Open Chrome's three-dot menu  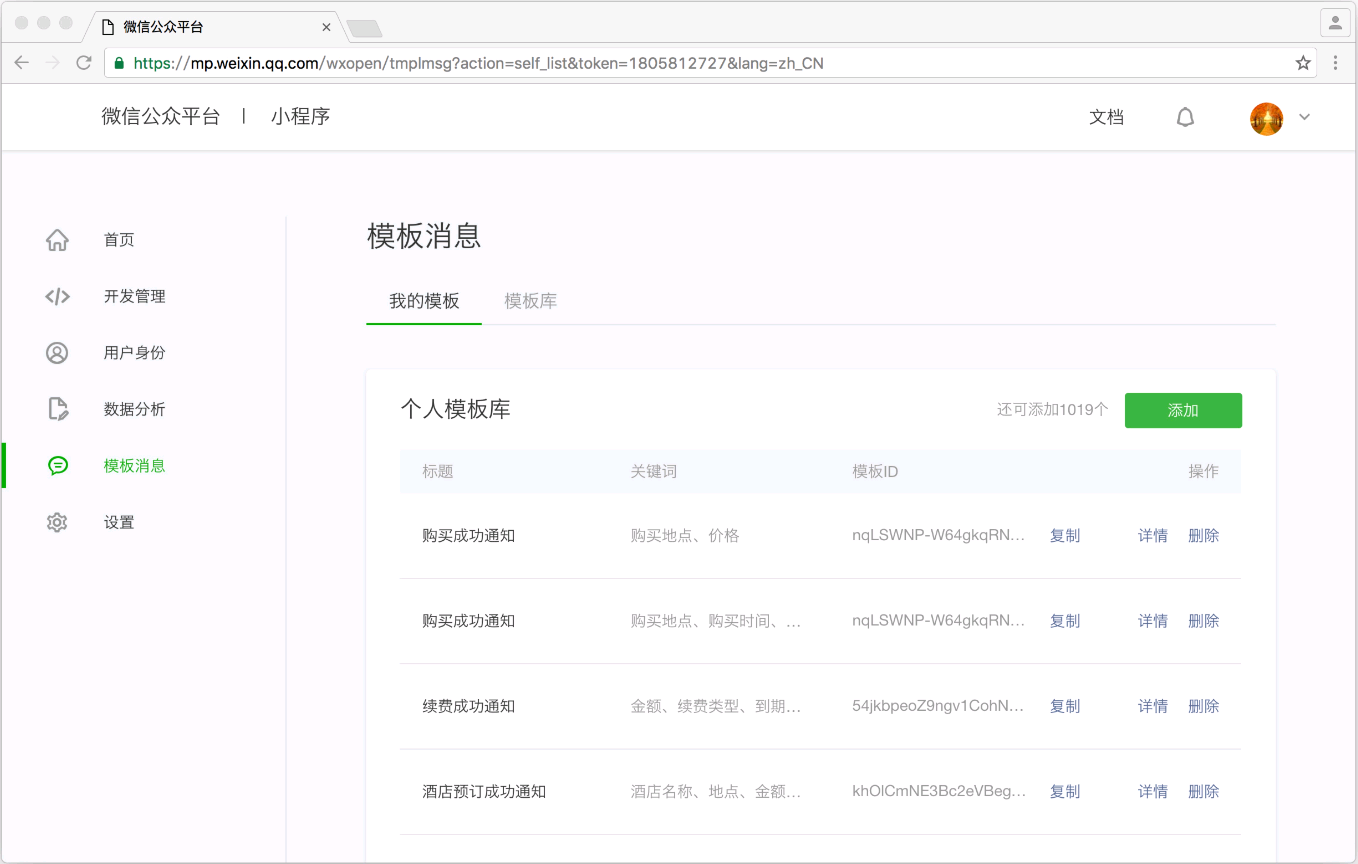click(1336, 63)
